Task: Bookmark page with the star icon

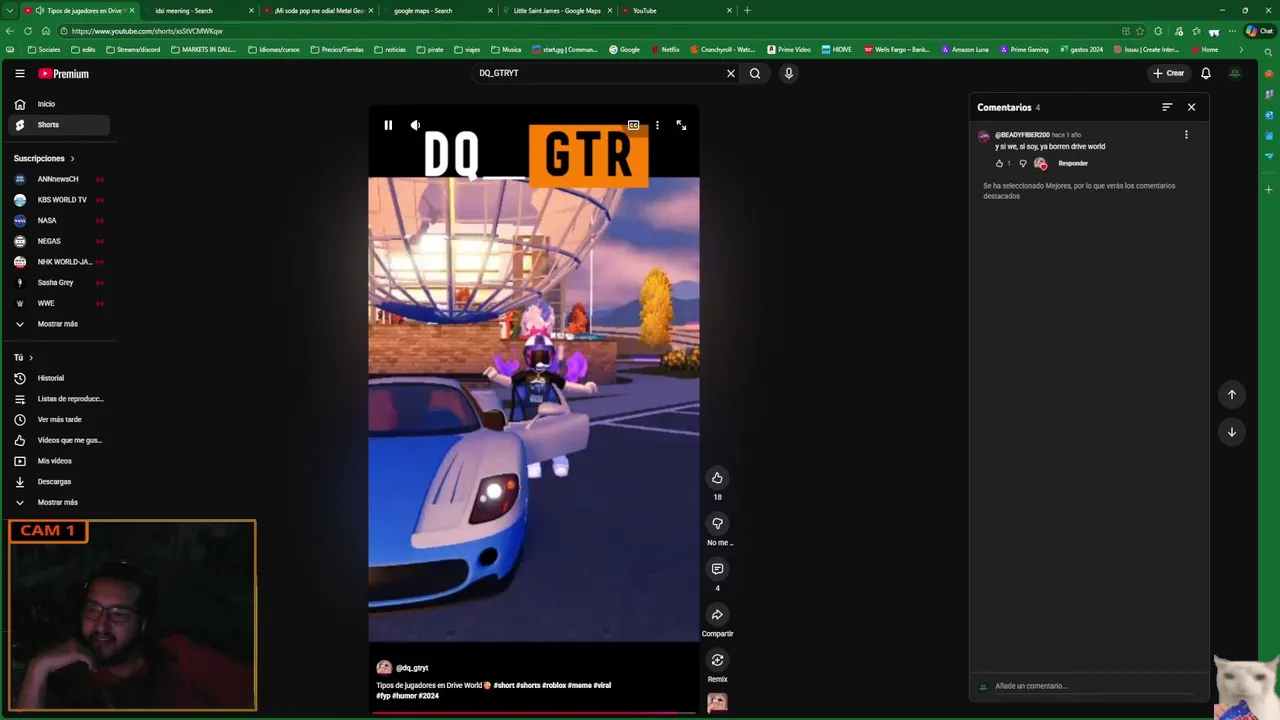Action: [x=1140, y=31]
